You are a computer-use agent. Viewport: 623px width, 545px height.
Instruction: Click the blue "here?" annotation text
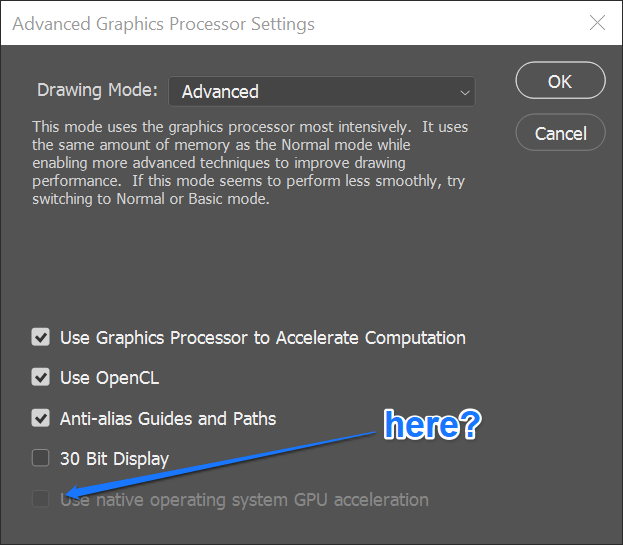(x=432, y=427)
